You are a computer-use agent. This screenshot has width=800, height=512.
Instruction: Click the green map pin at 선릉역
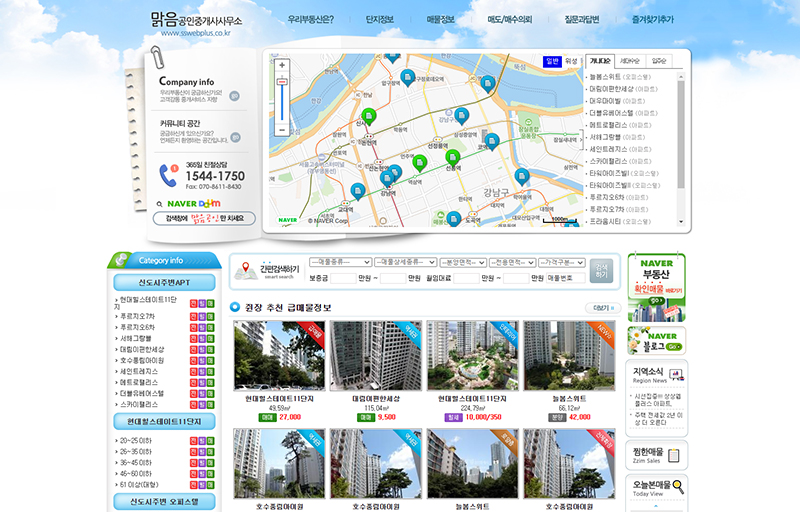click(x=452, y=158)
